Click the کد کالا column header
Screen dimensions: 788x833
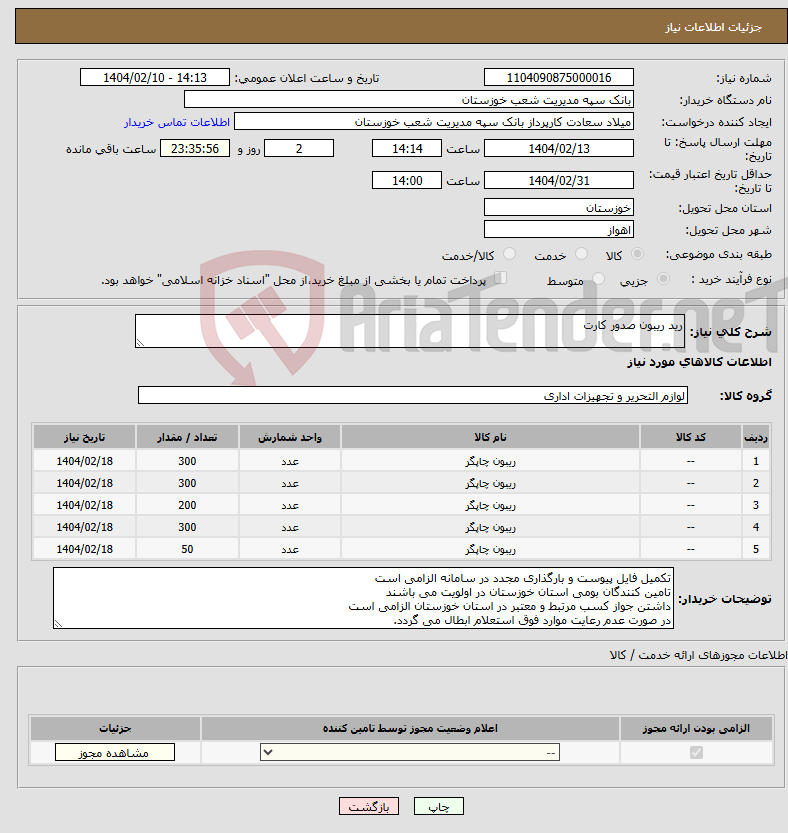pos(691,437)
